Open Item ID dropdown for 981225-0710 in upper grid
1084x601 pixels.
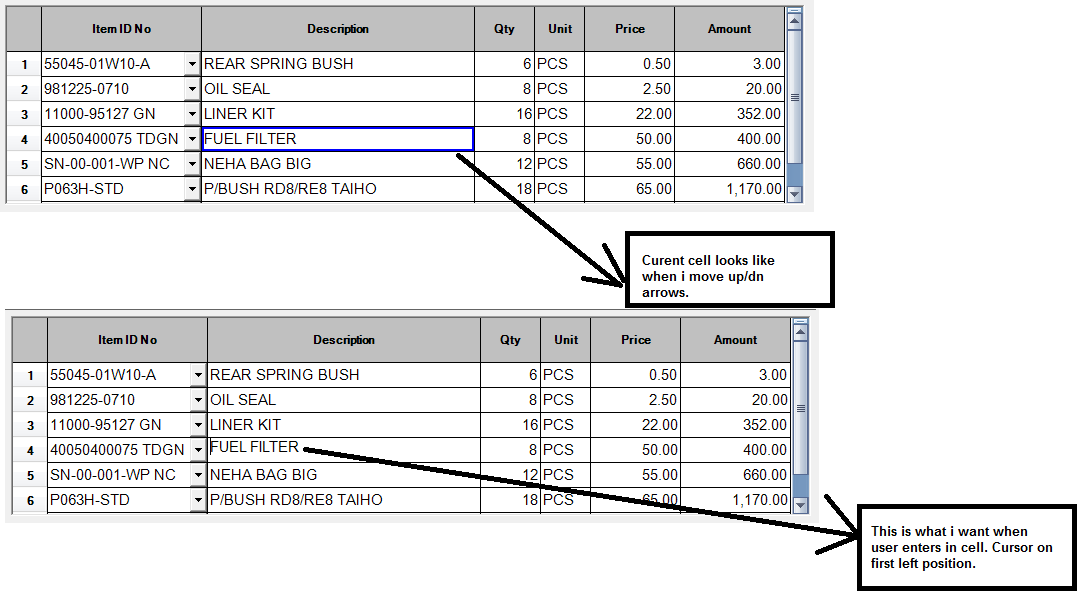pyautogui.click(x=192, y=89)
